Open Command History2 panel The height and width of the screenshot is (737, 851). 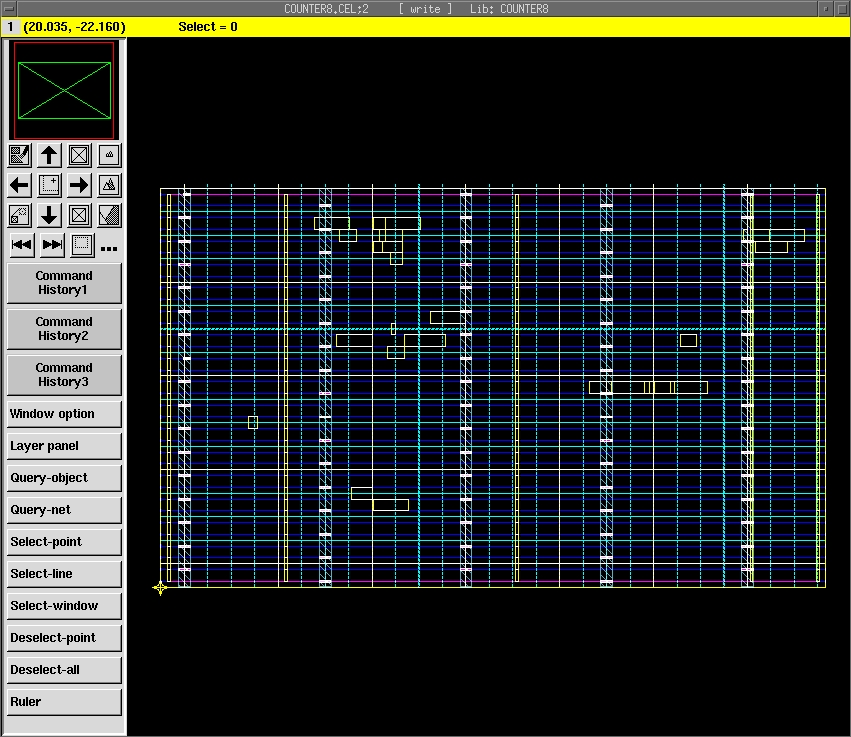point(64,329)
